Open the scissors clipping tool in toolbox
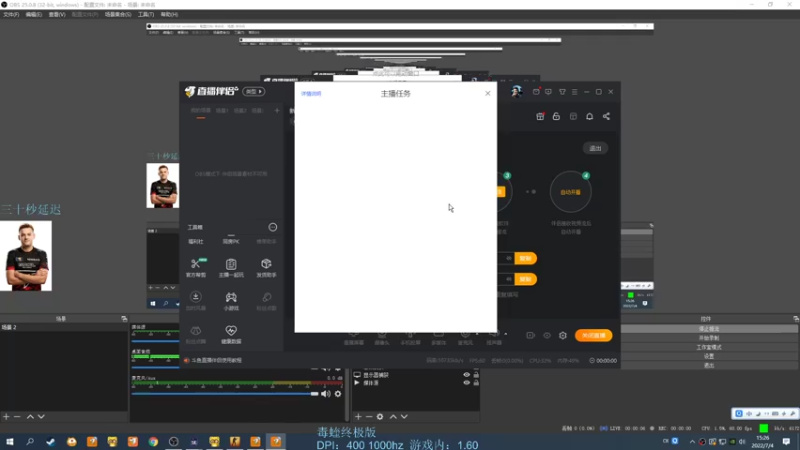 [196, 267]
